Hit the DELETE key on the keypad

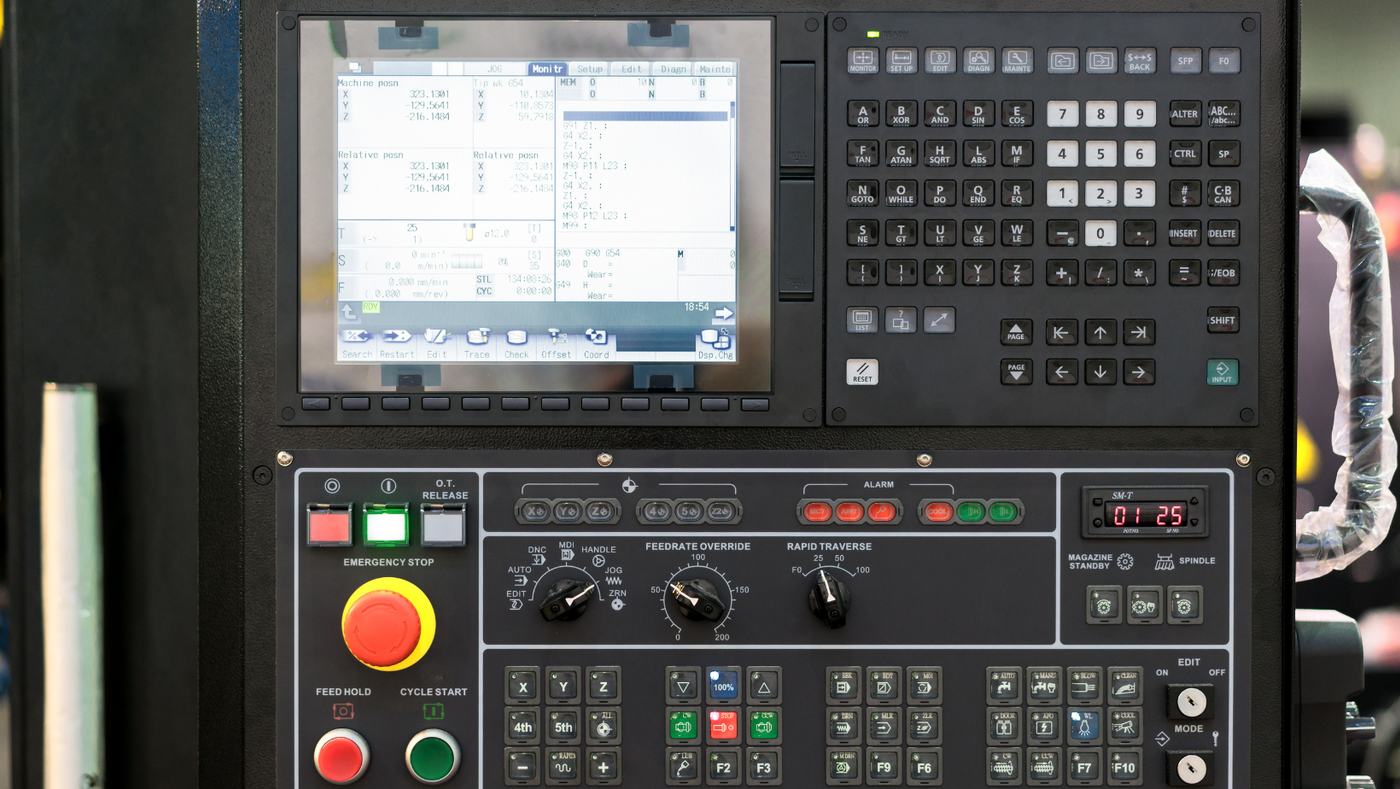click(x=1222, y=233)
